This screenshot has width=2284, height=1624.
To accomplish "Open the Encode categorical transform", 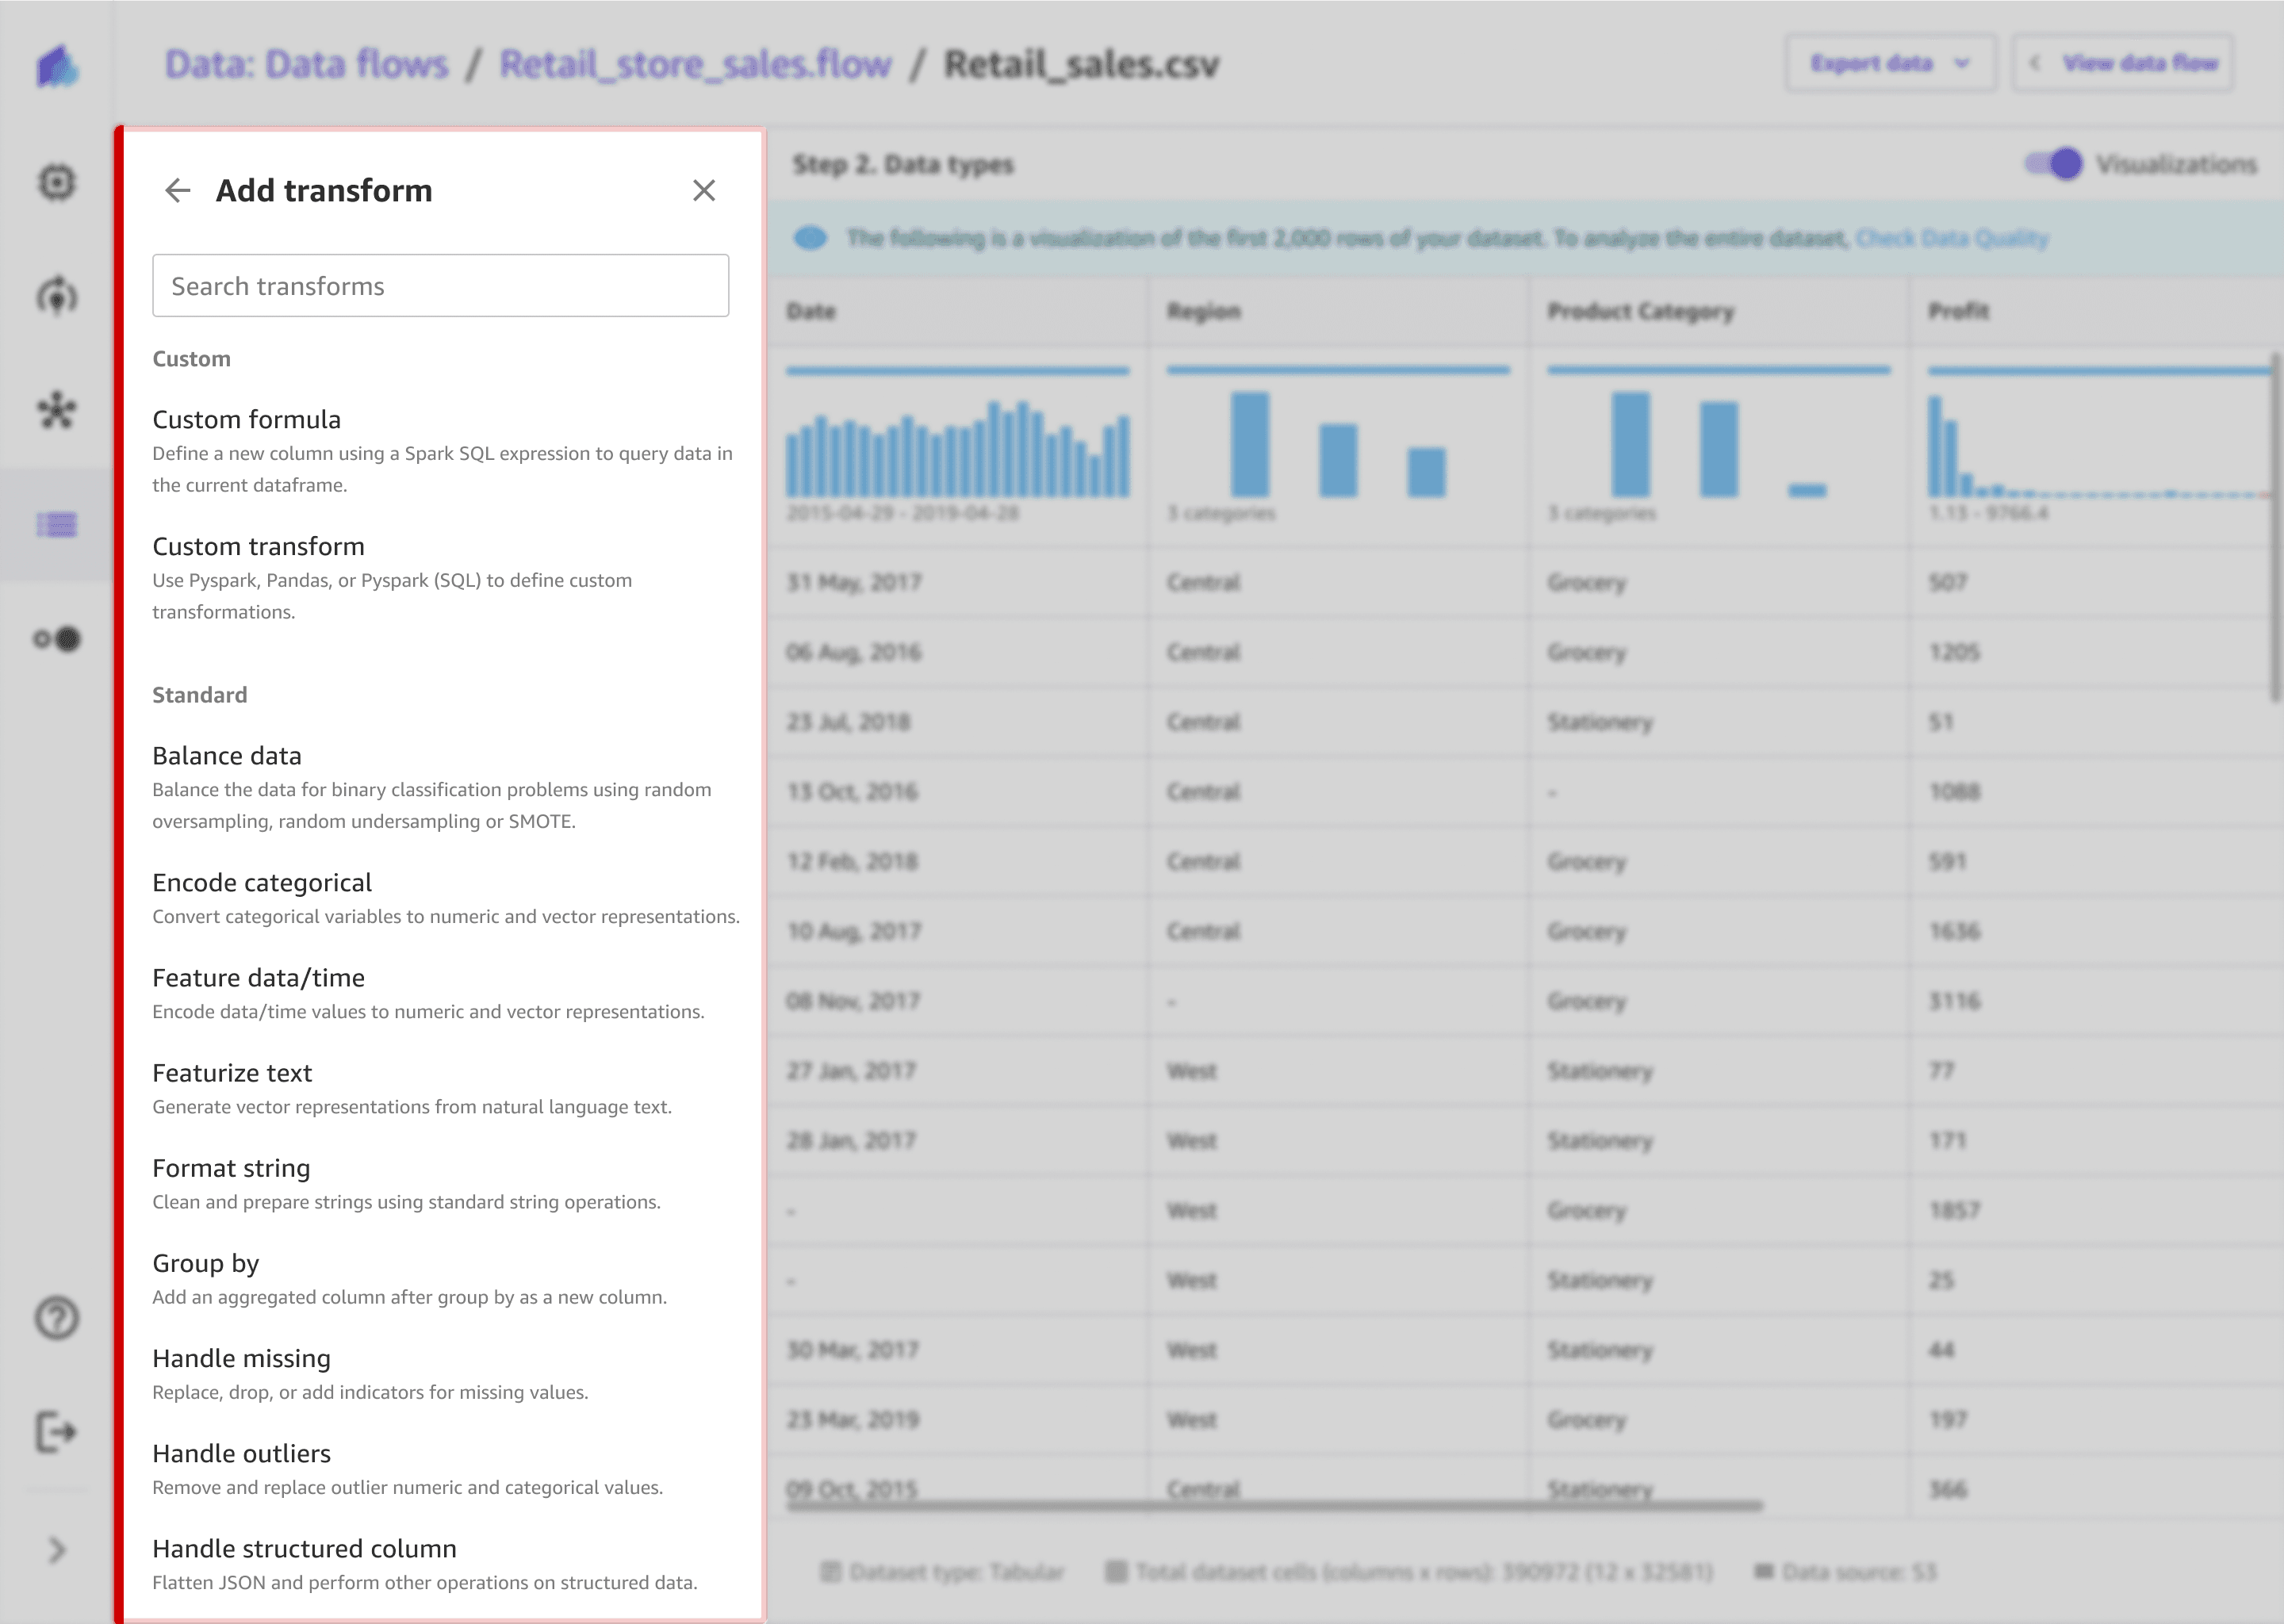I will click(261, 882).
